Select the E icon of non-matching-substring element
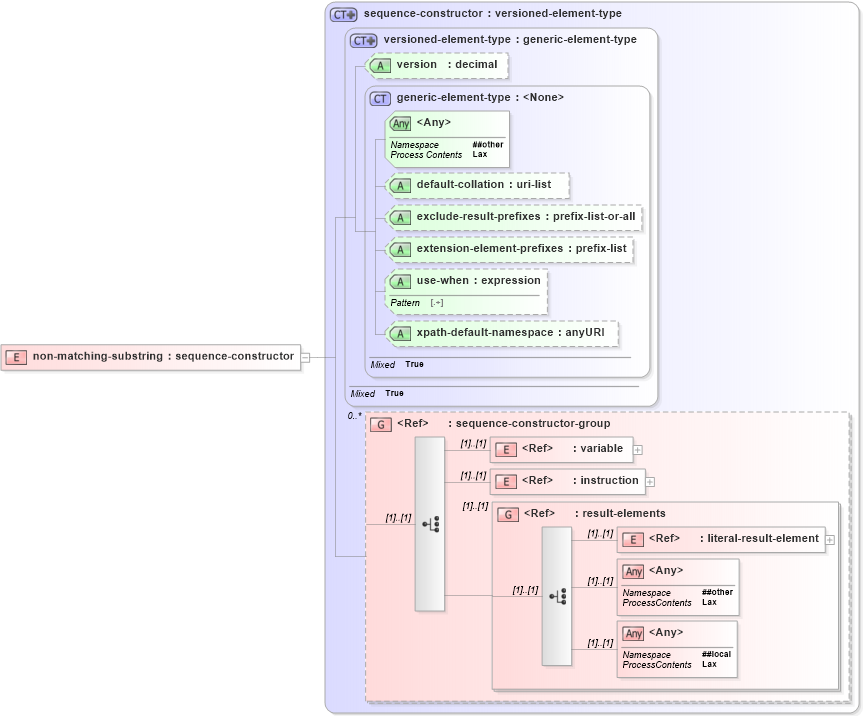The height and width of the screenshot is (716, 863). pos(16,356)
